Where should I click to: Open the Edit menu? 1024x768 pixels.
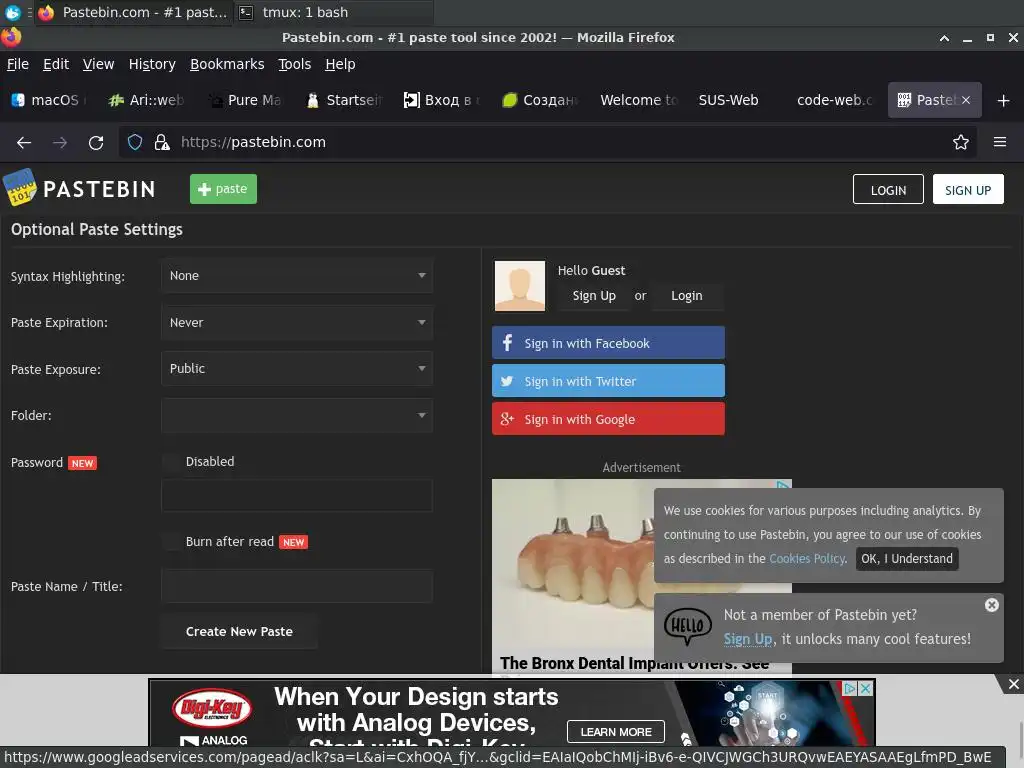(x=56, y=64)
